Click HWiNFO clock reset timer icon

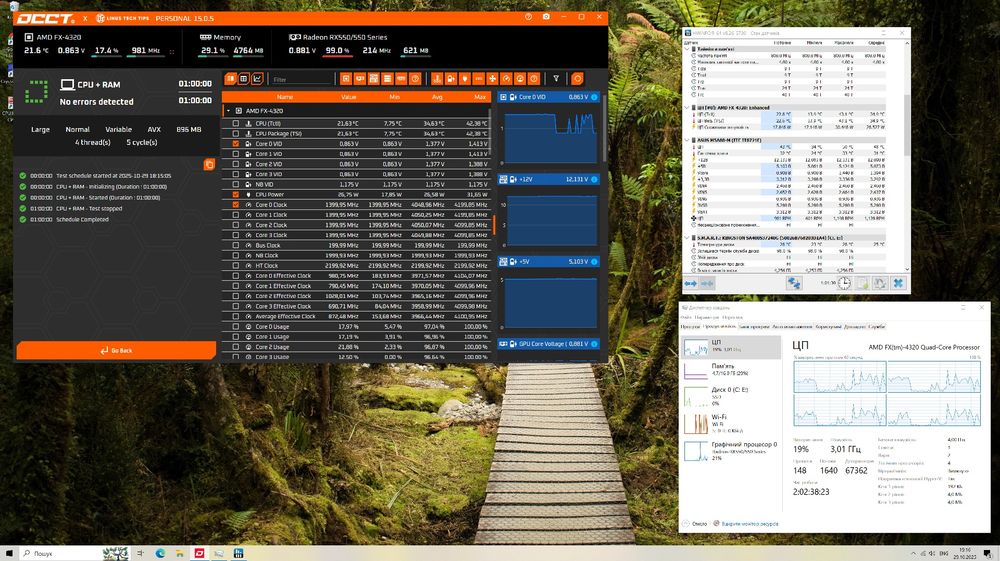click(844, 283)
